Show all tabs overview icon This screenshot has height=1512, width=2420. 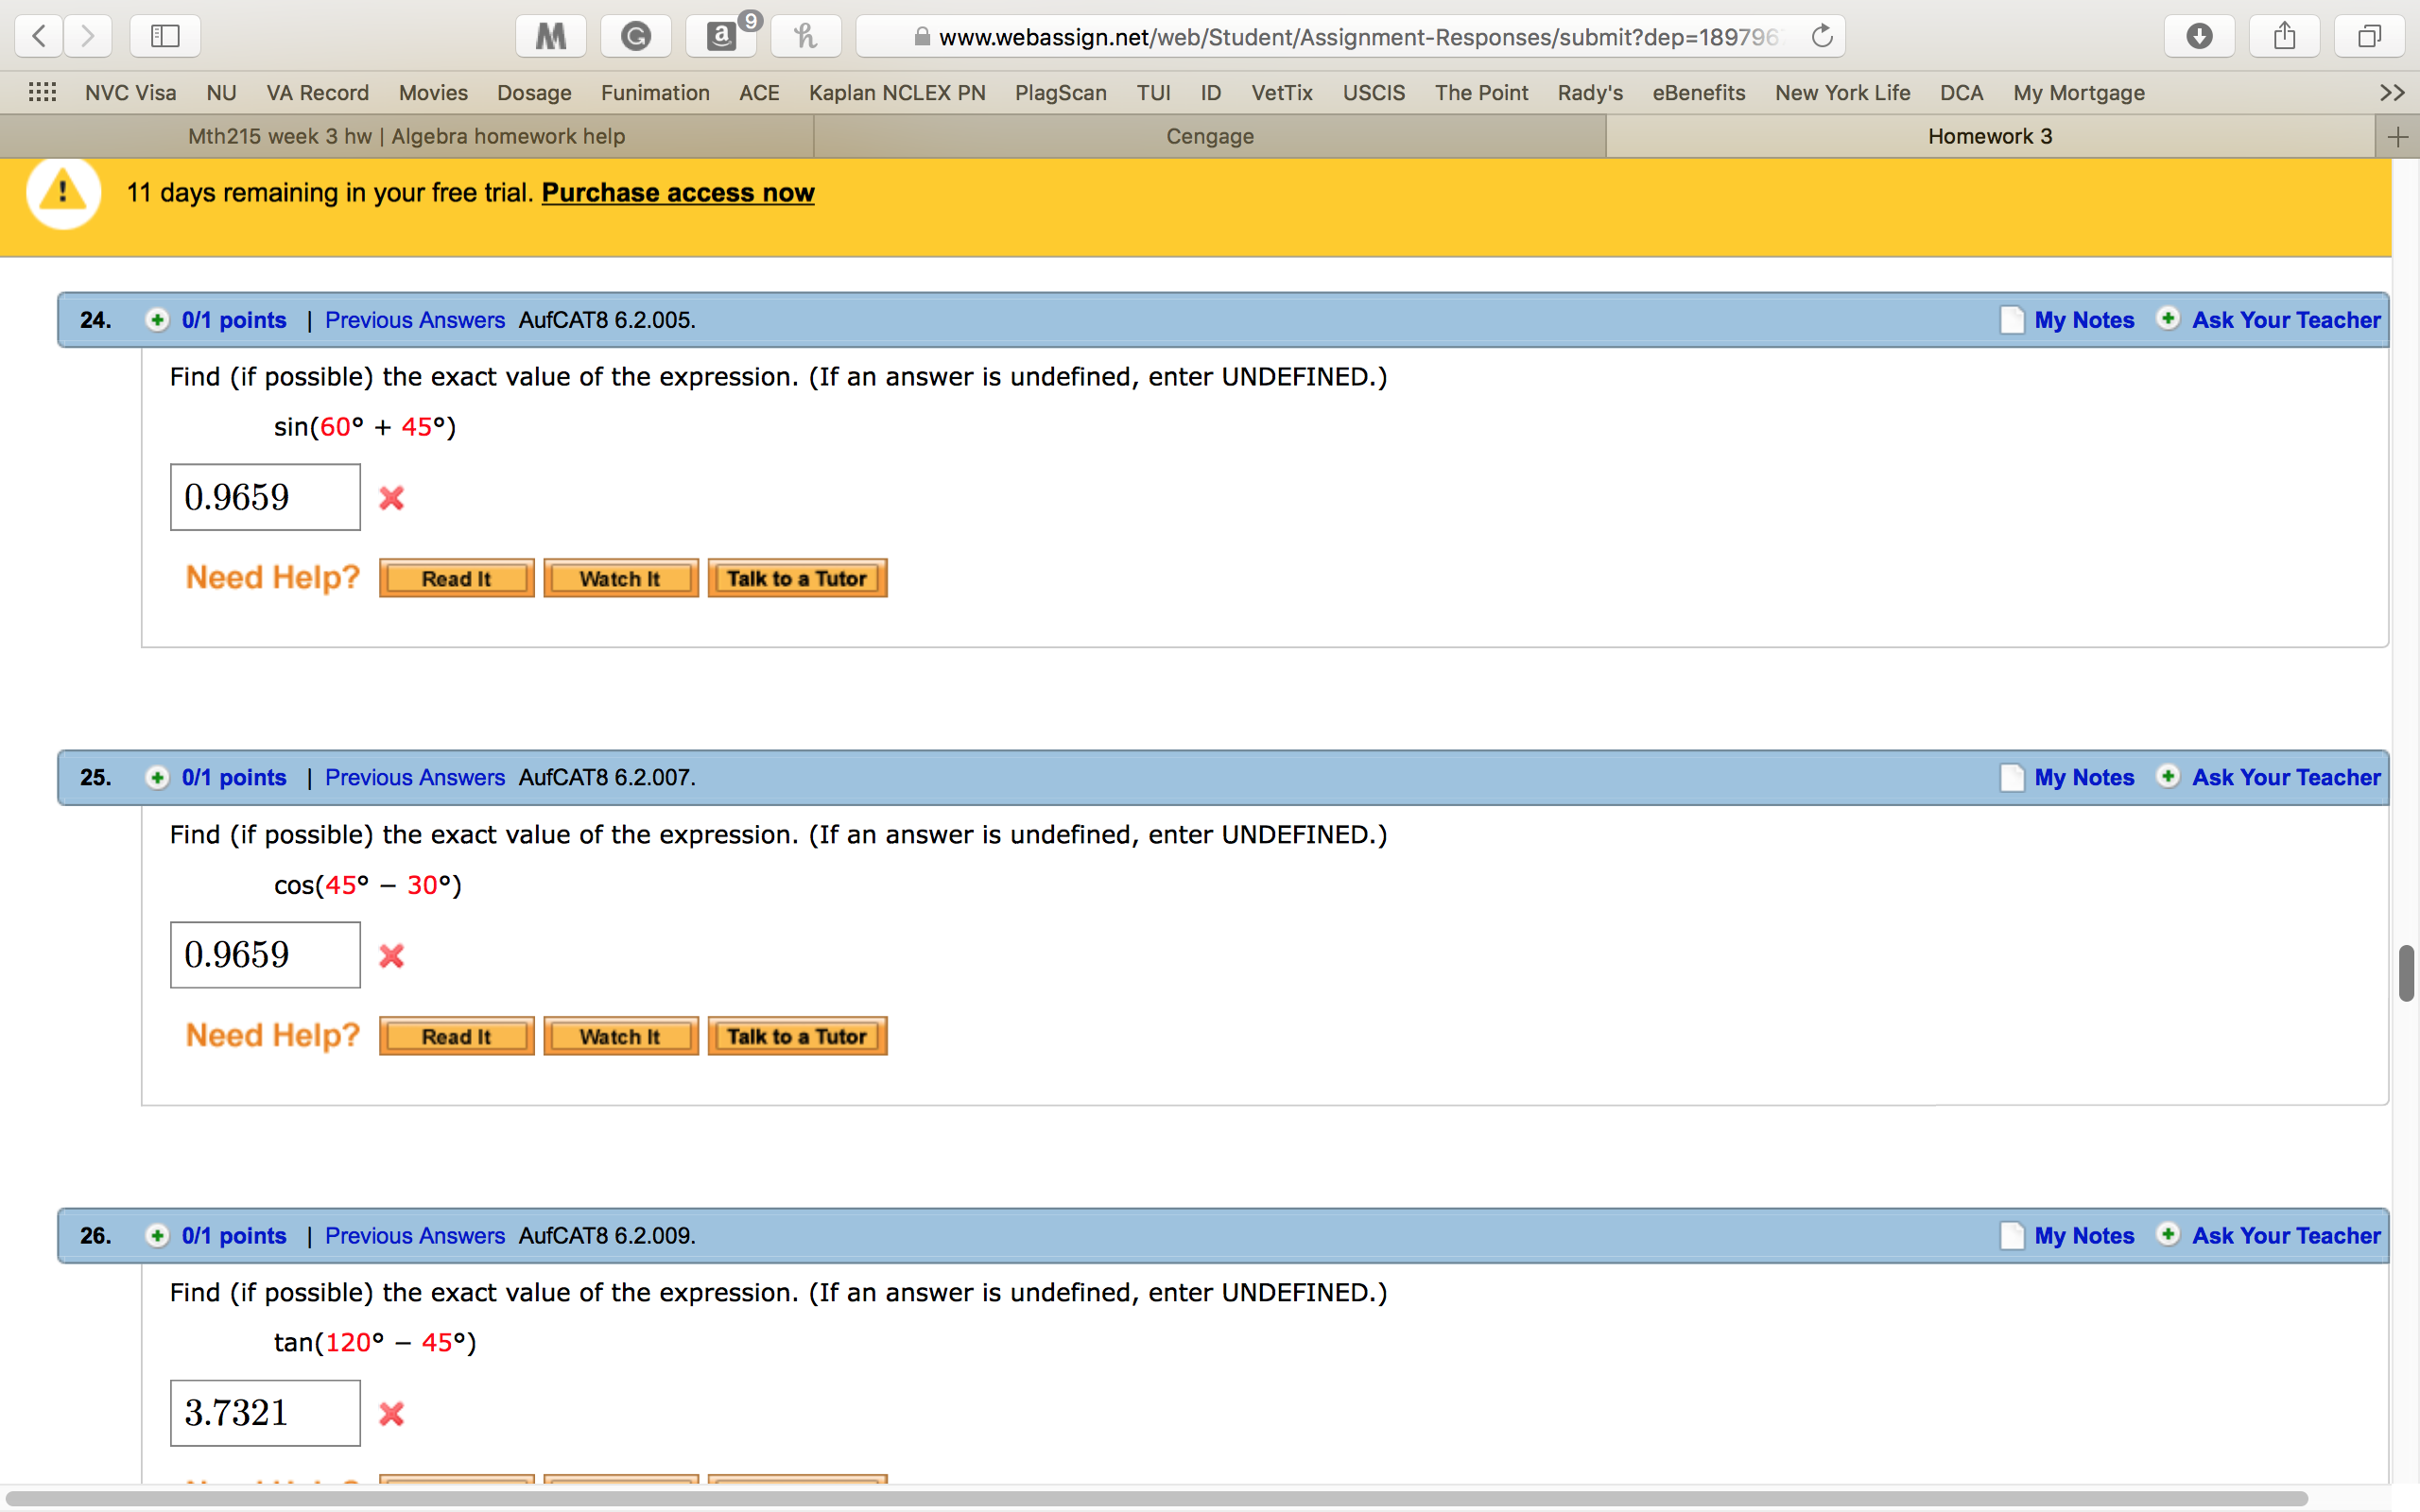click(x=2369, y=37)
